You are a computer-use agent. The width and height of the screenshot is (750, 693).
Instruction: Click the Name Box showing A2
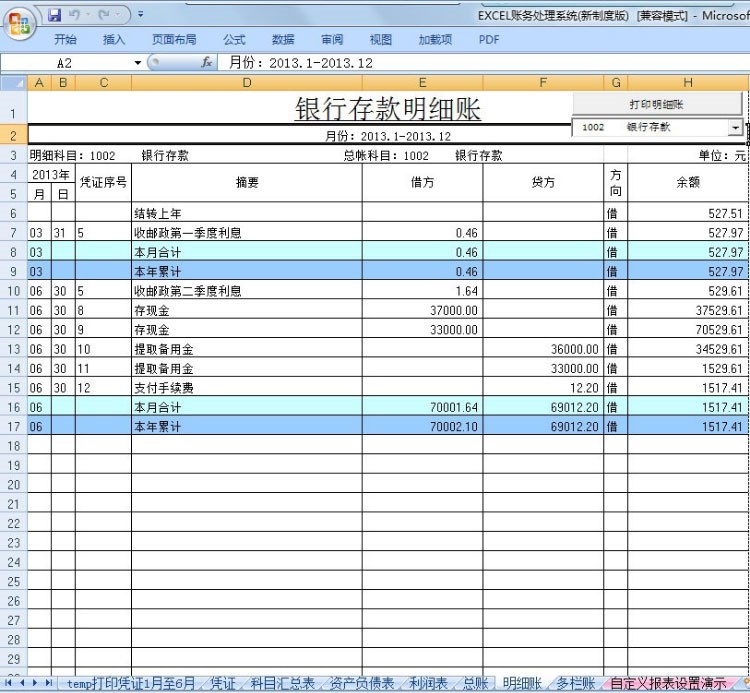click(65, 63)
